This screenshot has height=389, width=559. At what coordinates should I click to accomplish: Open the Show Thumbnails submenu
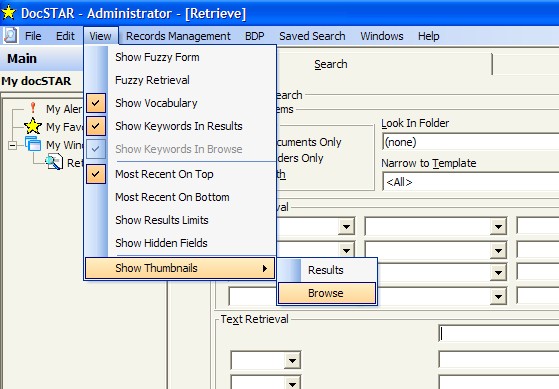pos(180,268)
